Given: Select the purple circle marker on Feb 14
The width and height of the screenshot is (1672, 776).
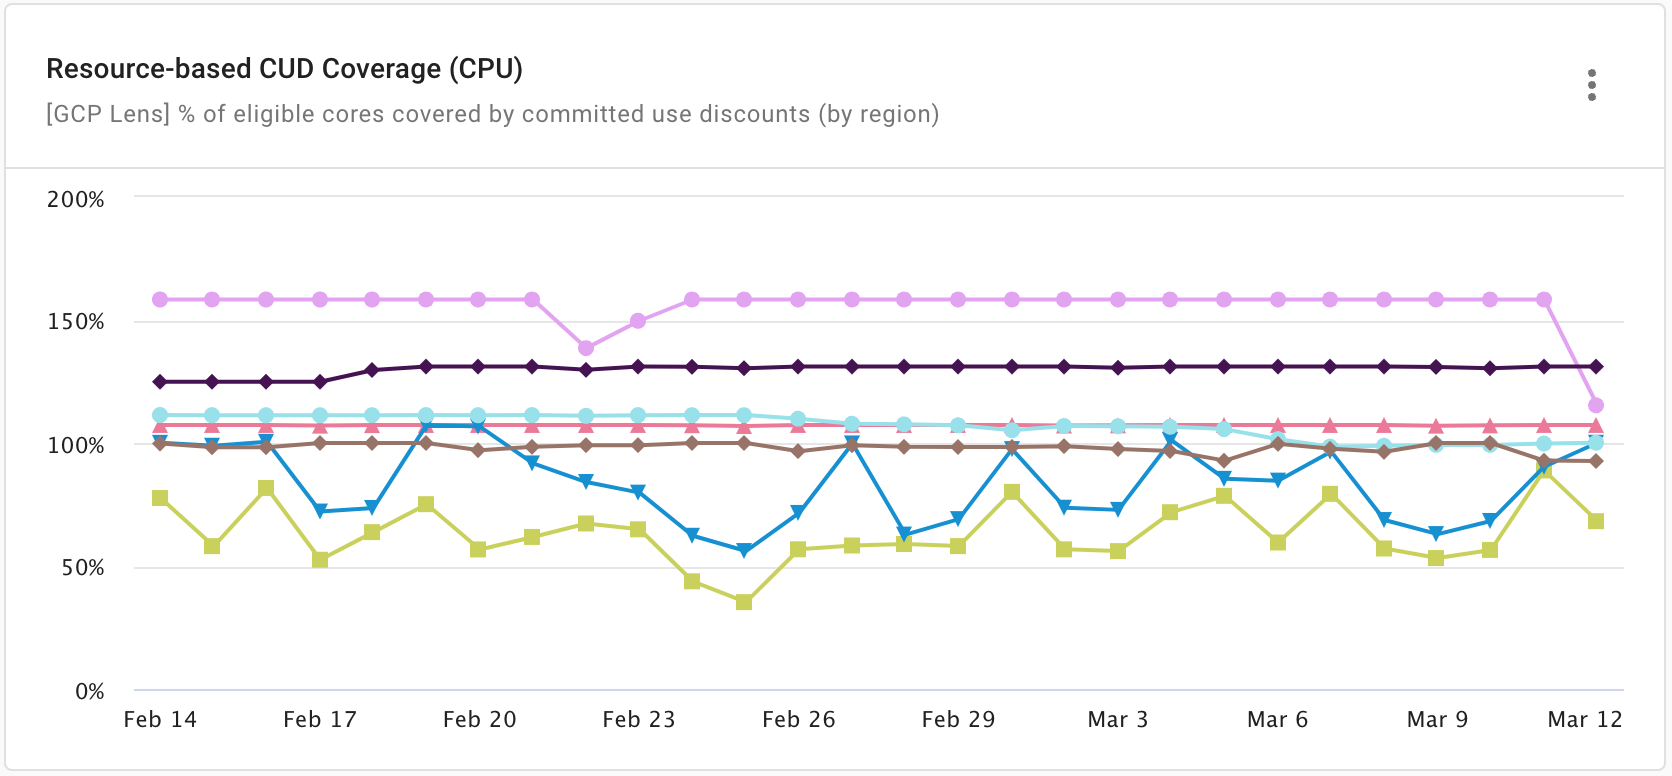Looking at the screenshot, I should (159, 297).
